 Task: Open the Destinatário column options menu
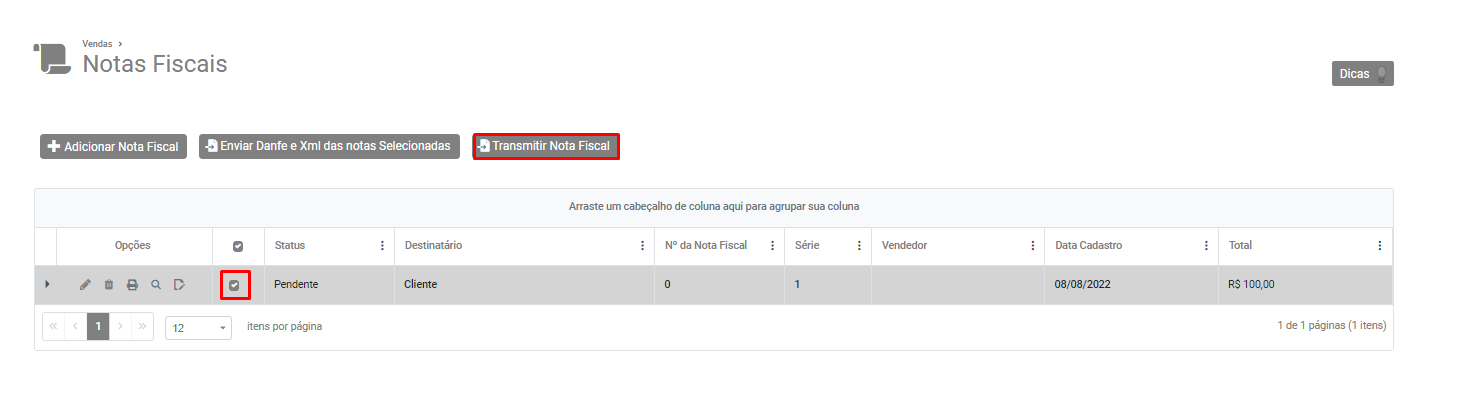[x=642, y=246]
